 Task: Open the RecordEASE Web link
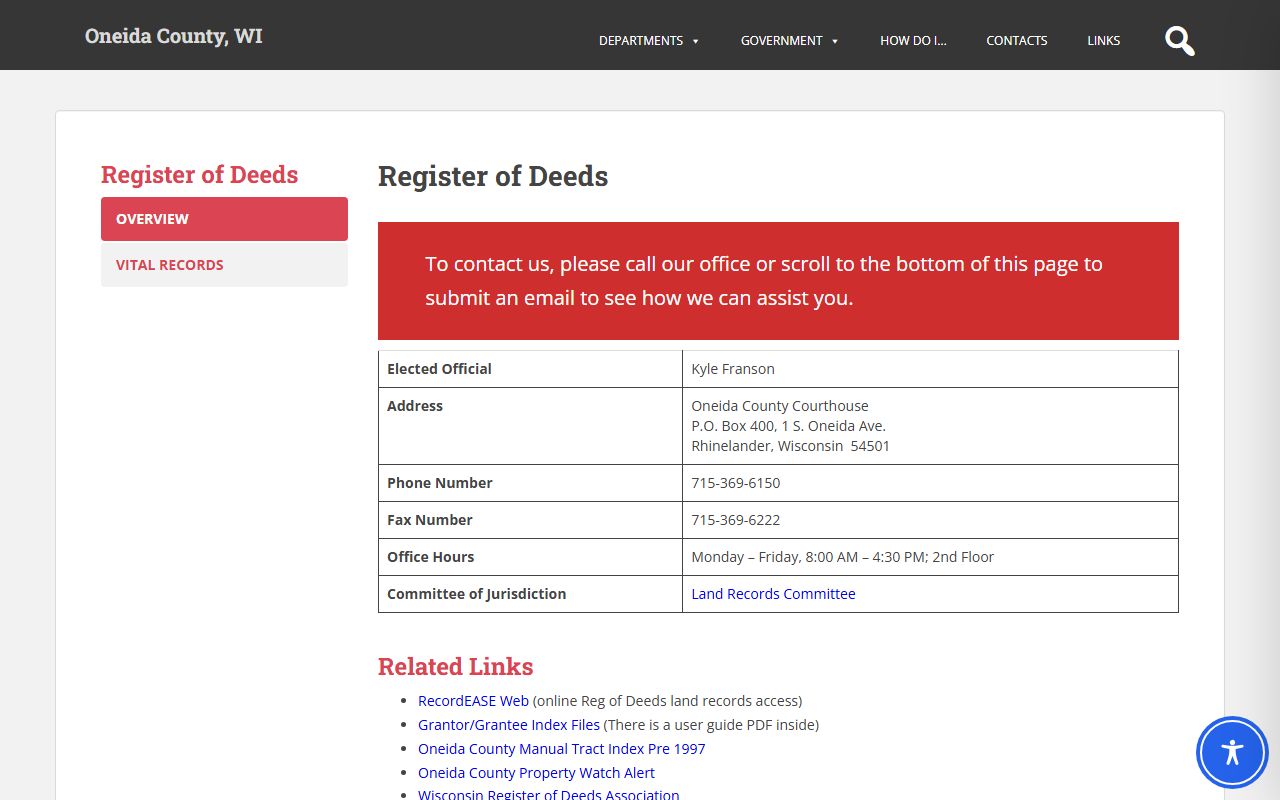473,701
